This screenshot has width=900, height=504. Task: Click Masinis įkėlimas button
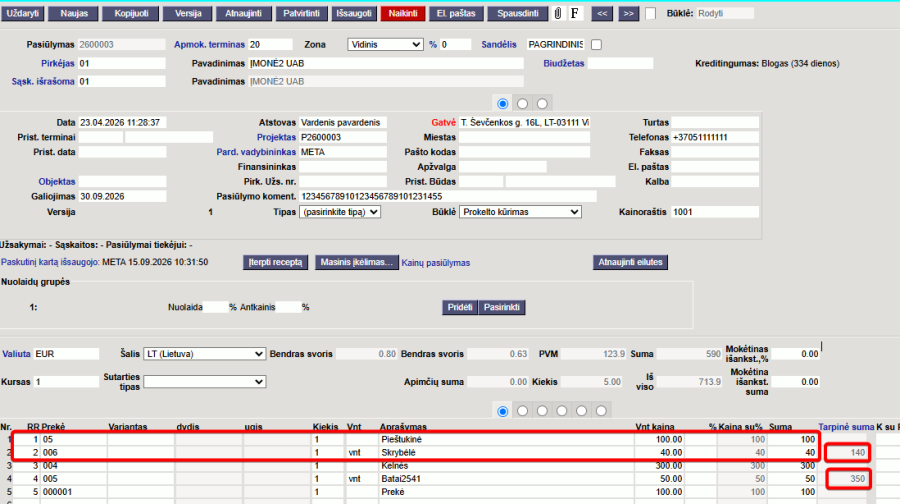(356, 262)
